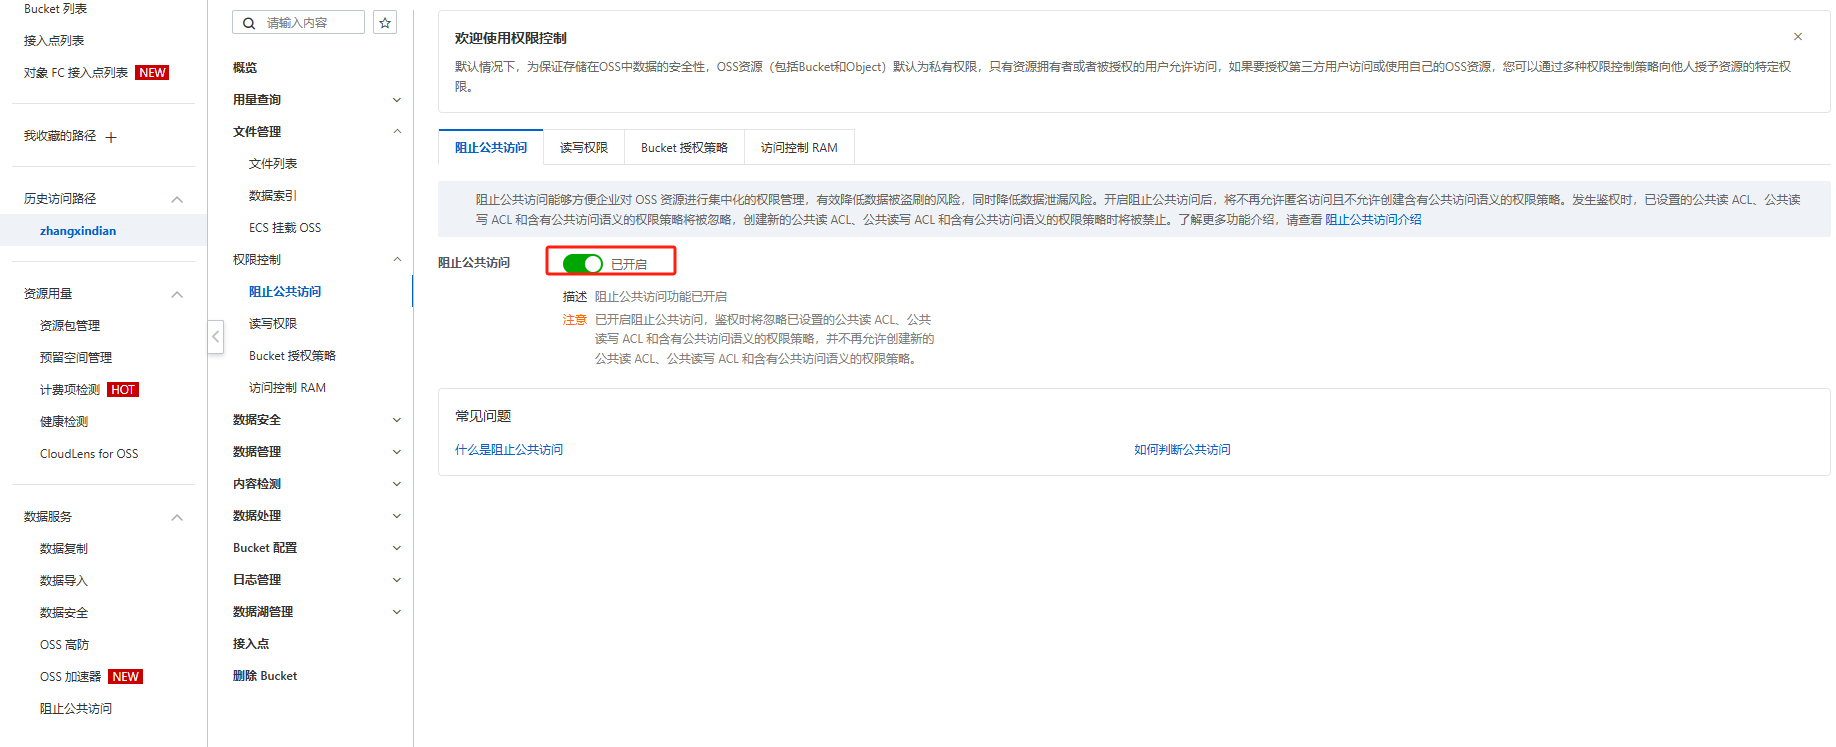This screenshot has width=1836, height=747.
Task: Open the Bucket 授权策略 tab
Action: pos(684,148)
